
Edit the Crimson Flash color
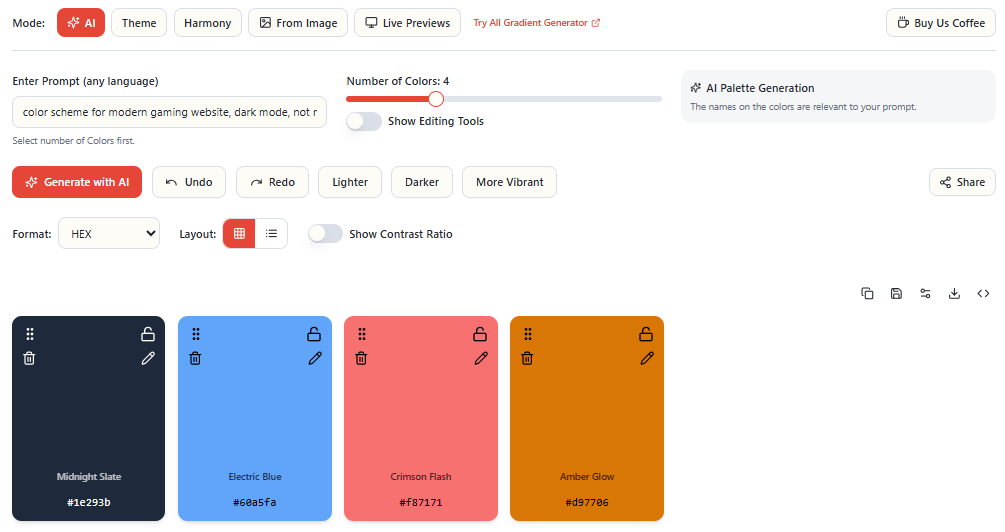(x=480, y=358)
